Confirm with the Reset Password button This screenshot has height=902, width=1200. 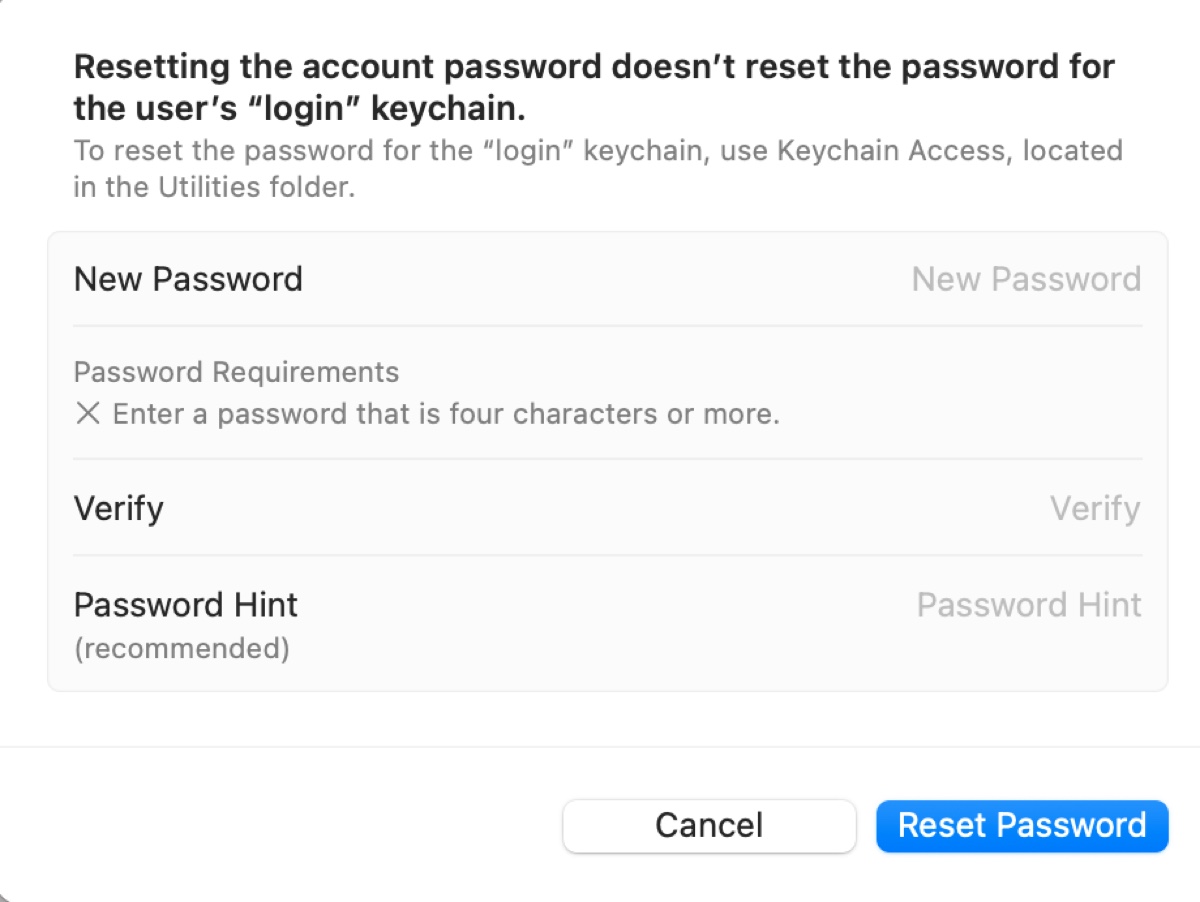click(x=1021, y=826)
